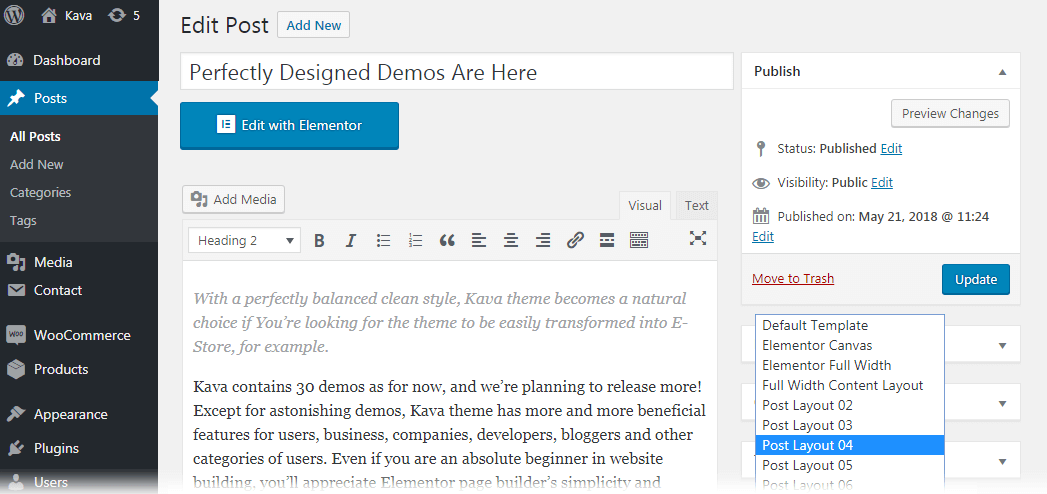This screenshot has width=1047, height=494.
Task: Apply blockquote formatting
Action: point(447,240)
